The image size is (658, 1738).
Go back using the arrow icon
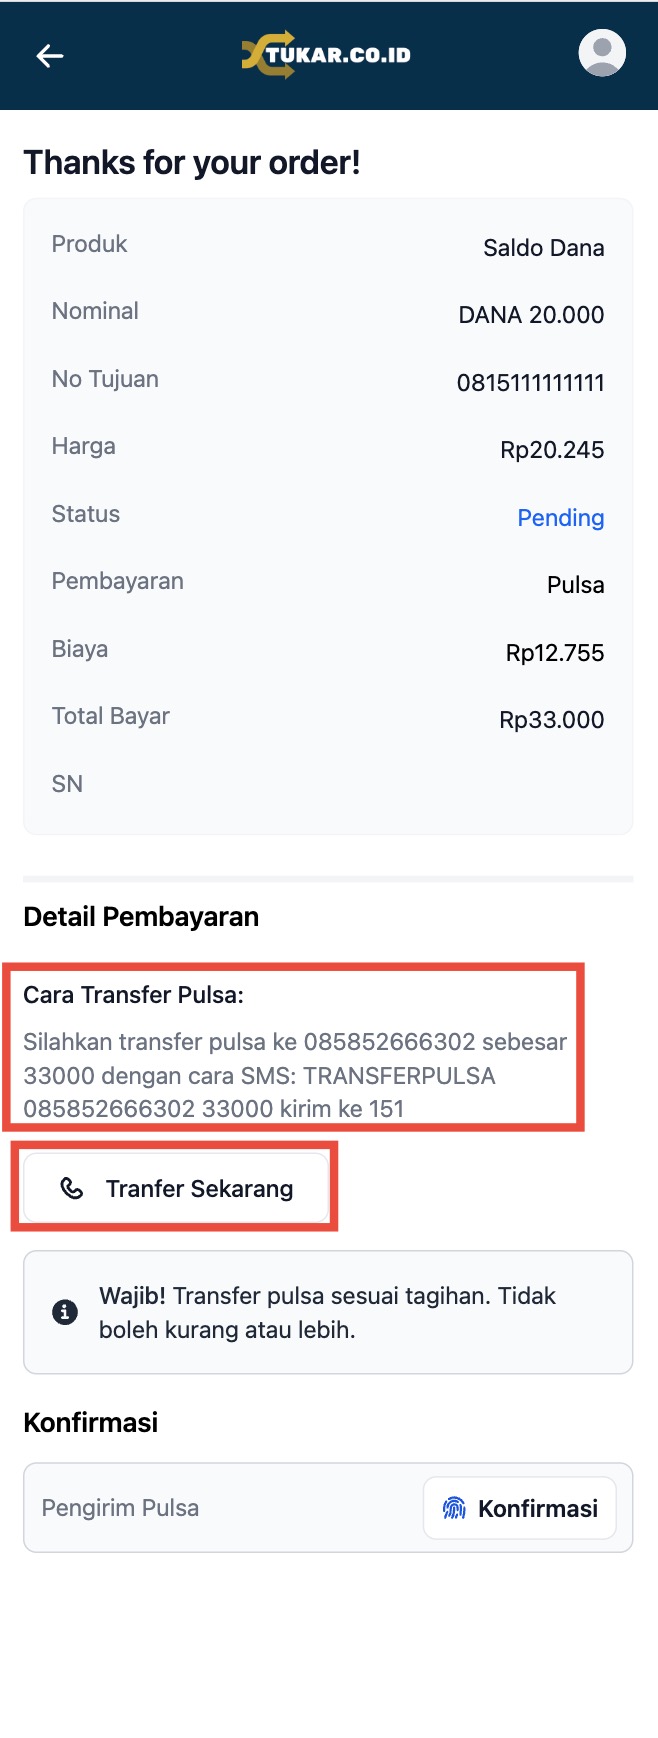[50, 56]
